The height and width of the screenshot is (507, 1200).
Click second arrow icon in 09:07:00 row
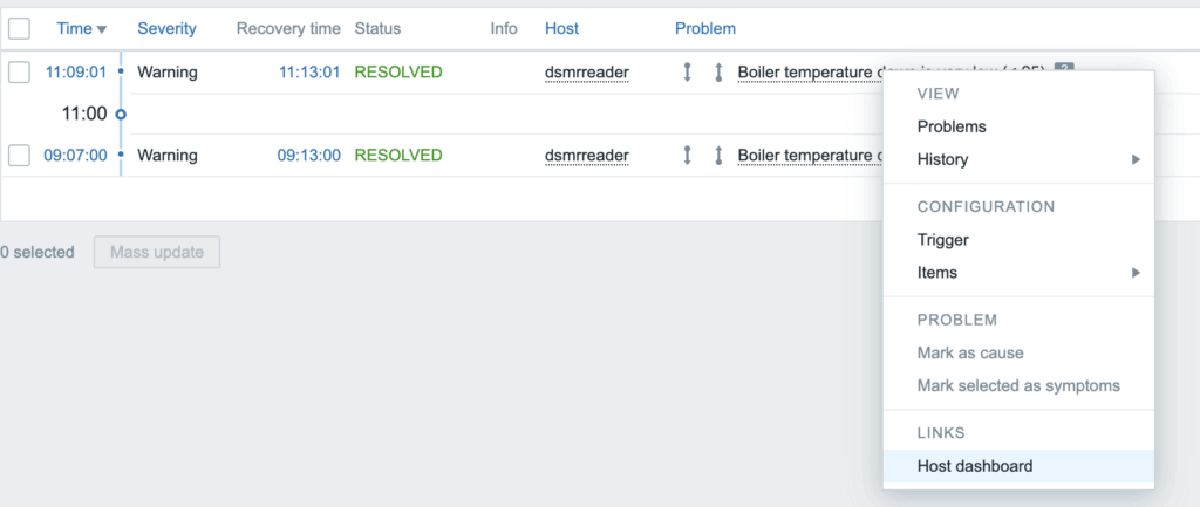click(x=718, y=155)
